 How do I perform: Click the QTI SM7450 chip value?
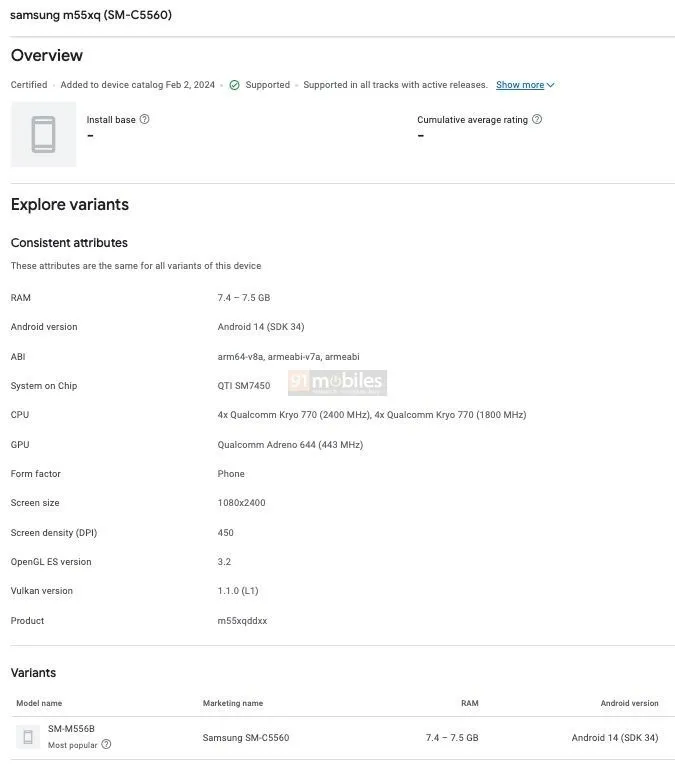click(244, 386)
